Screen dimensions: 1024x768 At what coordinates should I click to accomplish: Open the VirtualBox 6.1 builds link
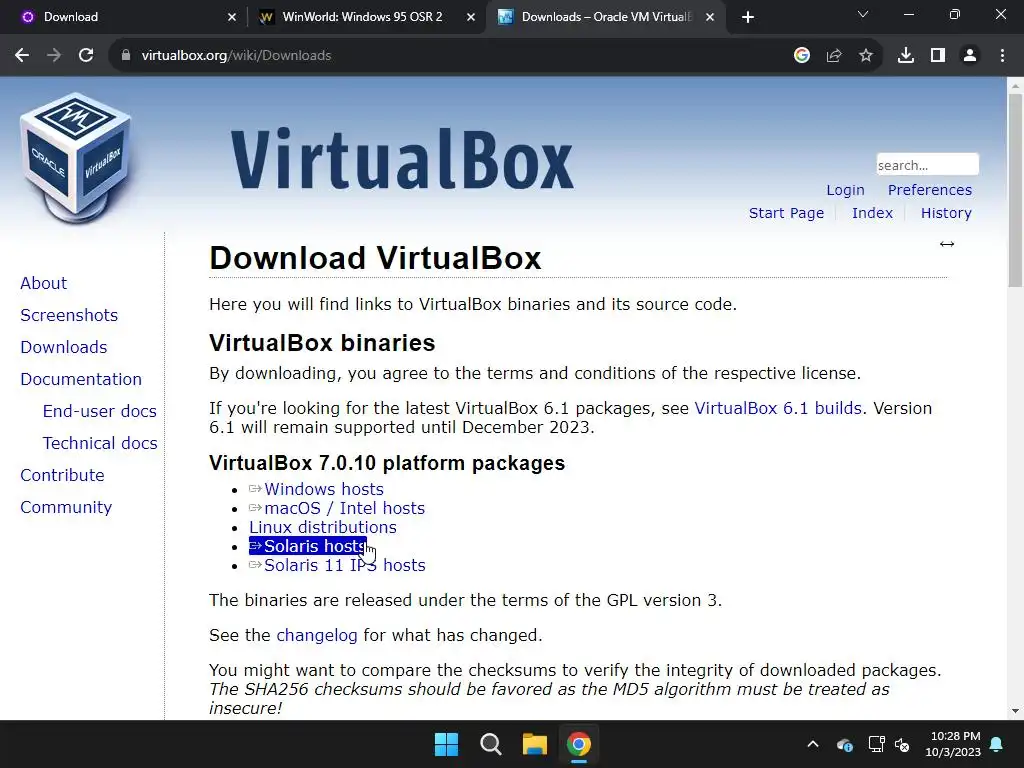click(778, 408)
